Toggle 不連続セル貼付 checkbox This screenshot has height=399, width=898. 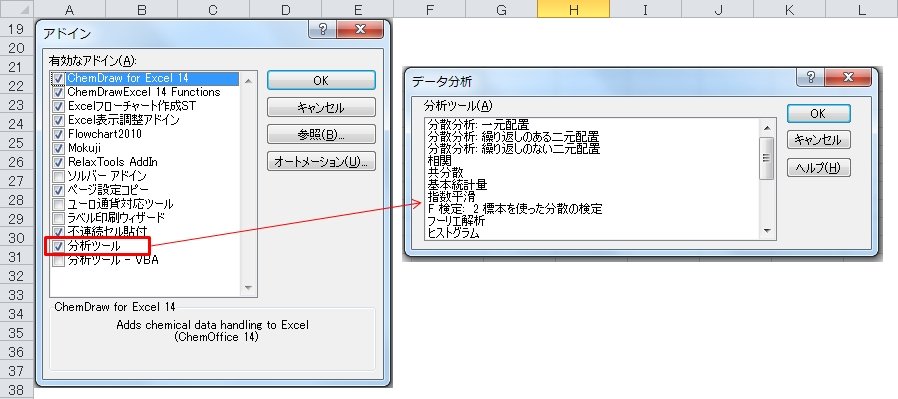pos(58,231)
